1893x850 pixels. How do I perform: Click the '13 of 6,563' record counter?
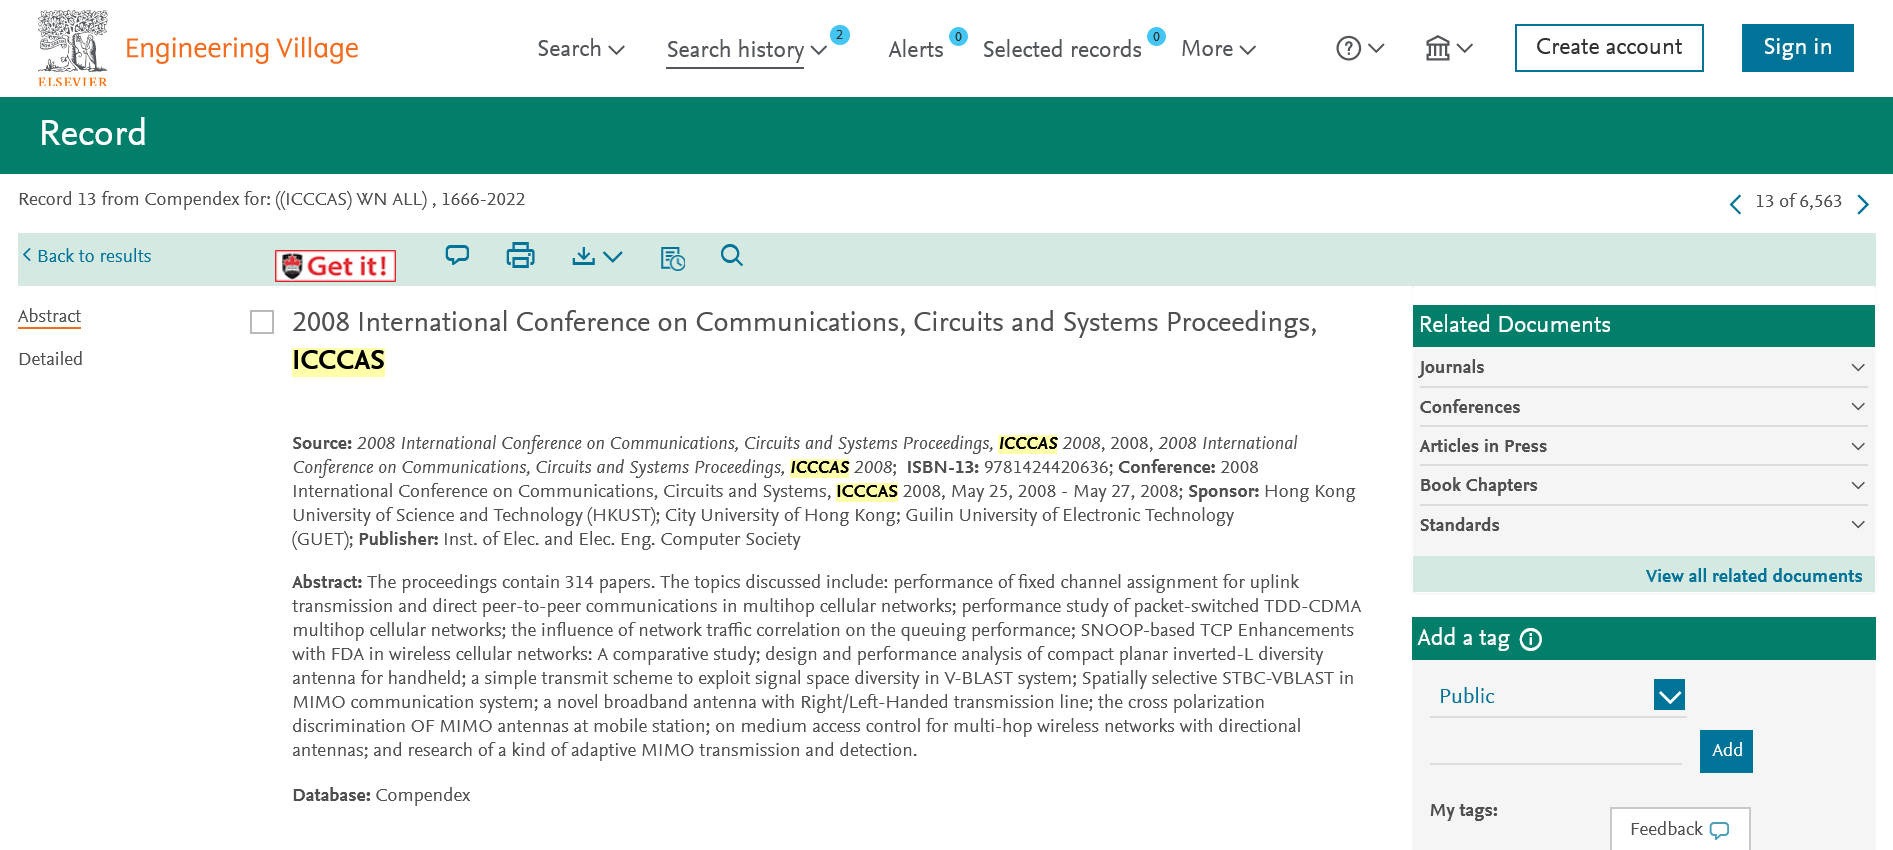1798,201
